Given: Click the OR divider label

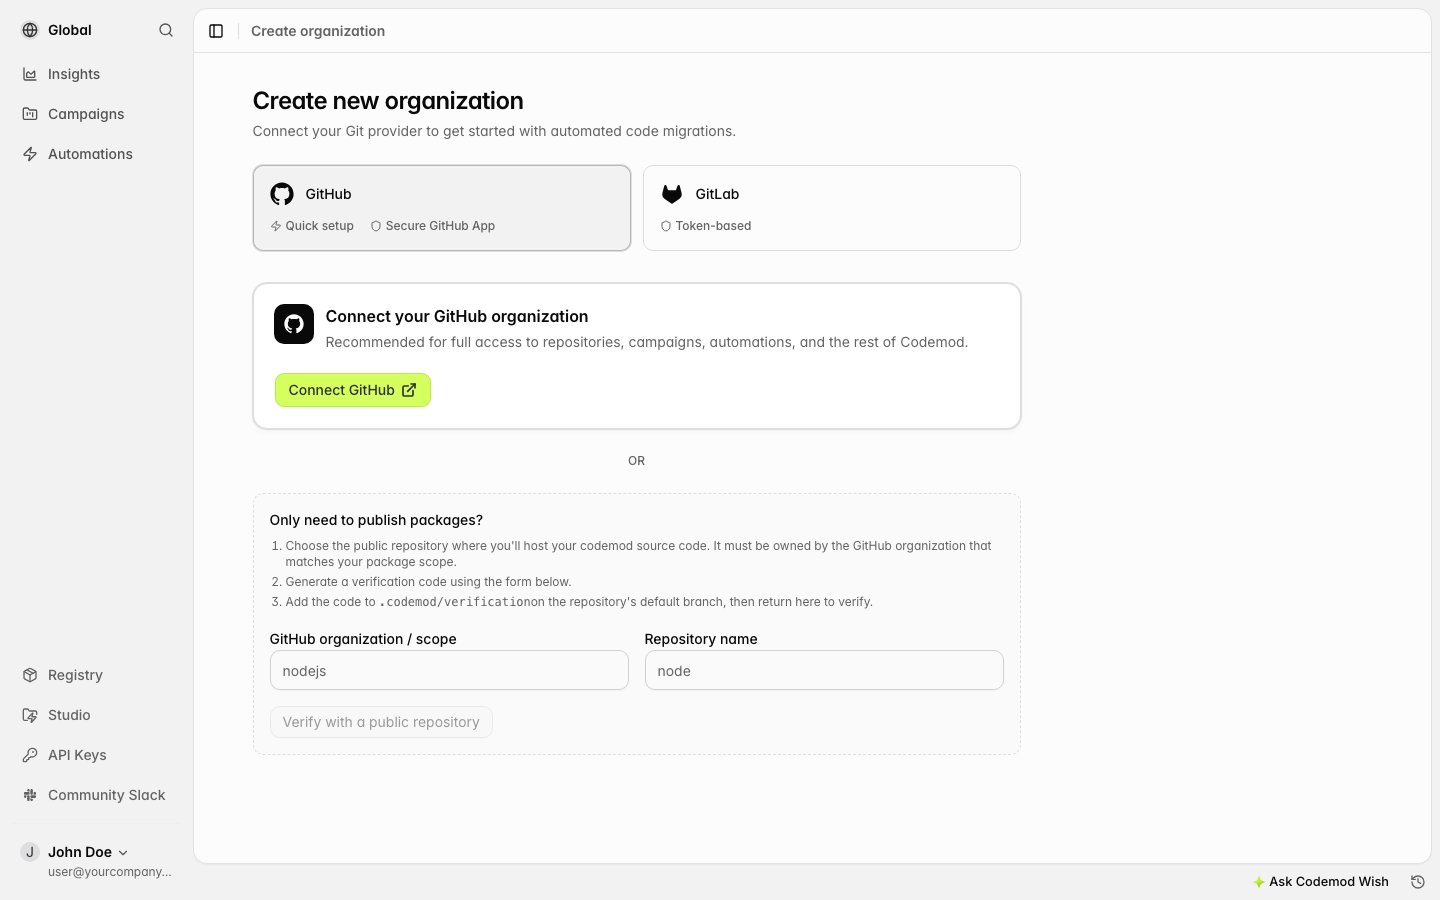Looking at the screenshot, I should 637,461.
